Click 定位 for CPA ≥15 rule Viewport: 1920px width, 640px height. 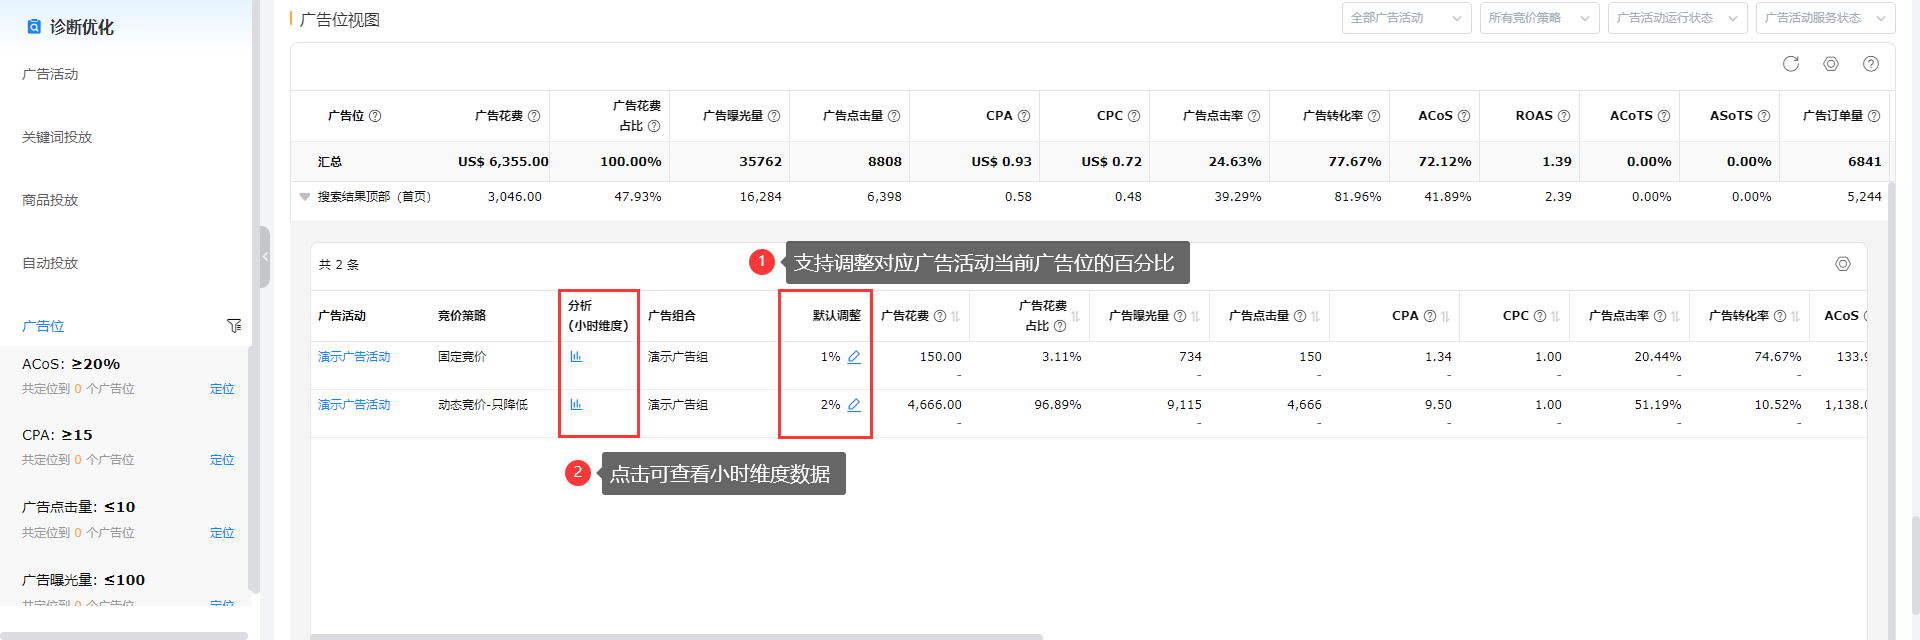(x=222, y=460)
